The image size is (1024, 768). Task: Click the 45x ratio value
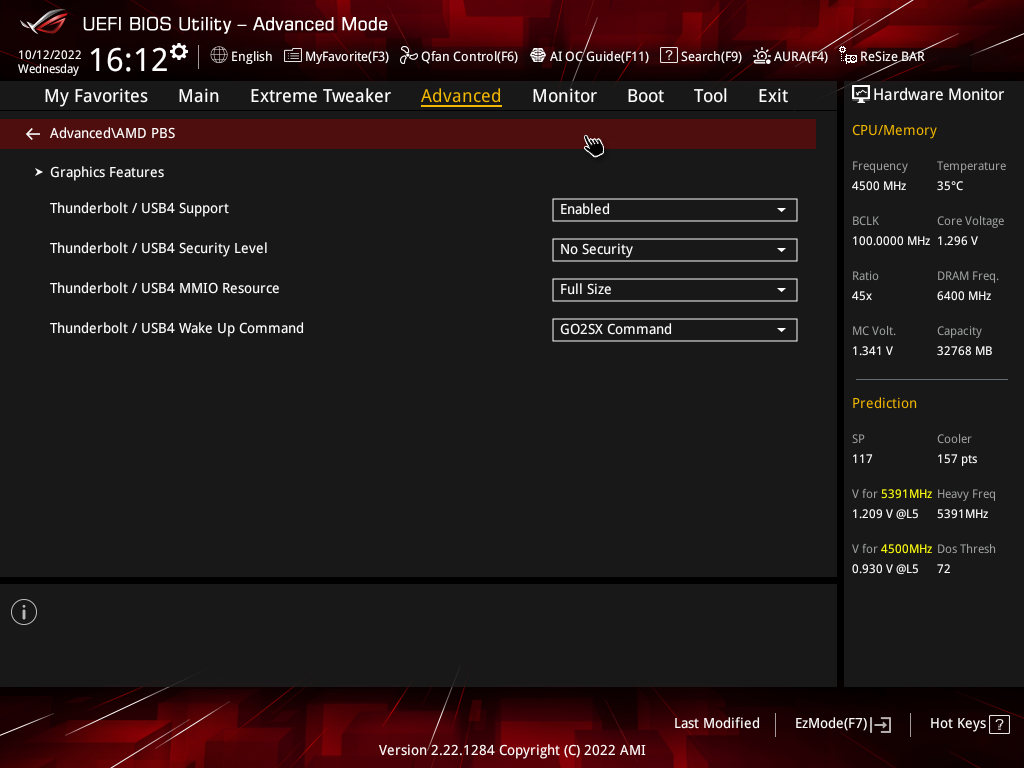861,296
